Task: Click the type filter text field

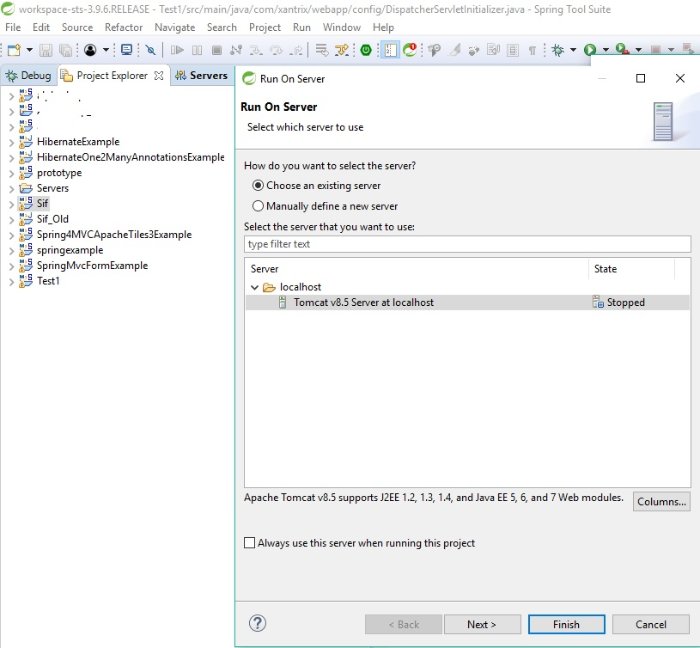Action: (x=467, y=244)
